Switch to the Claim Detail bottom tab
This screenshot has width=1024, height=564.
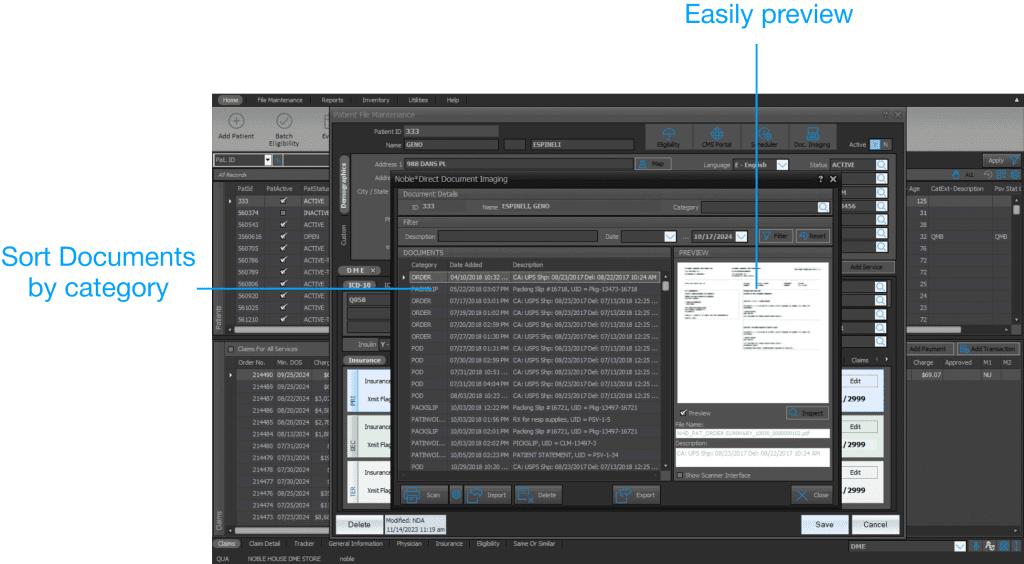tap(264, 543)
